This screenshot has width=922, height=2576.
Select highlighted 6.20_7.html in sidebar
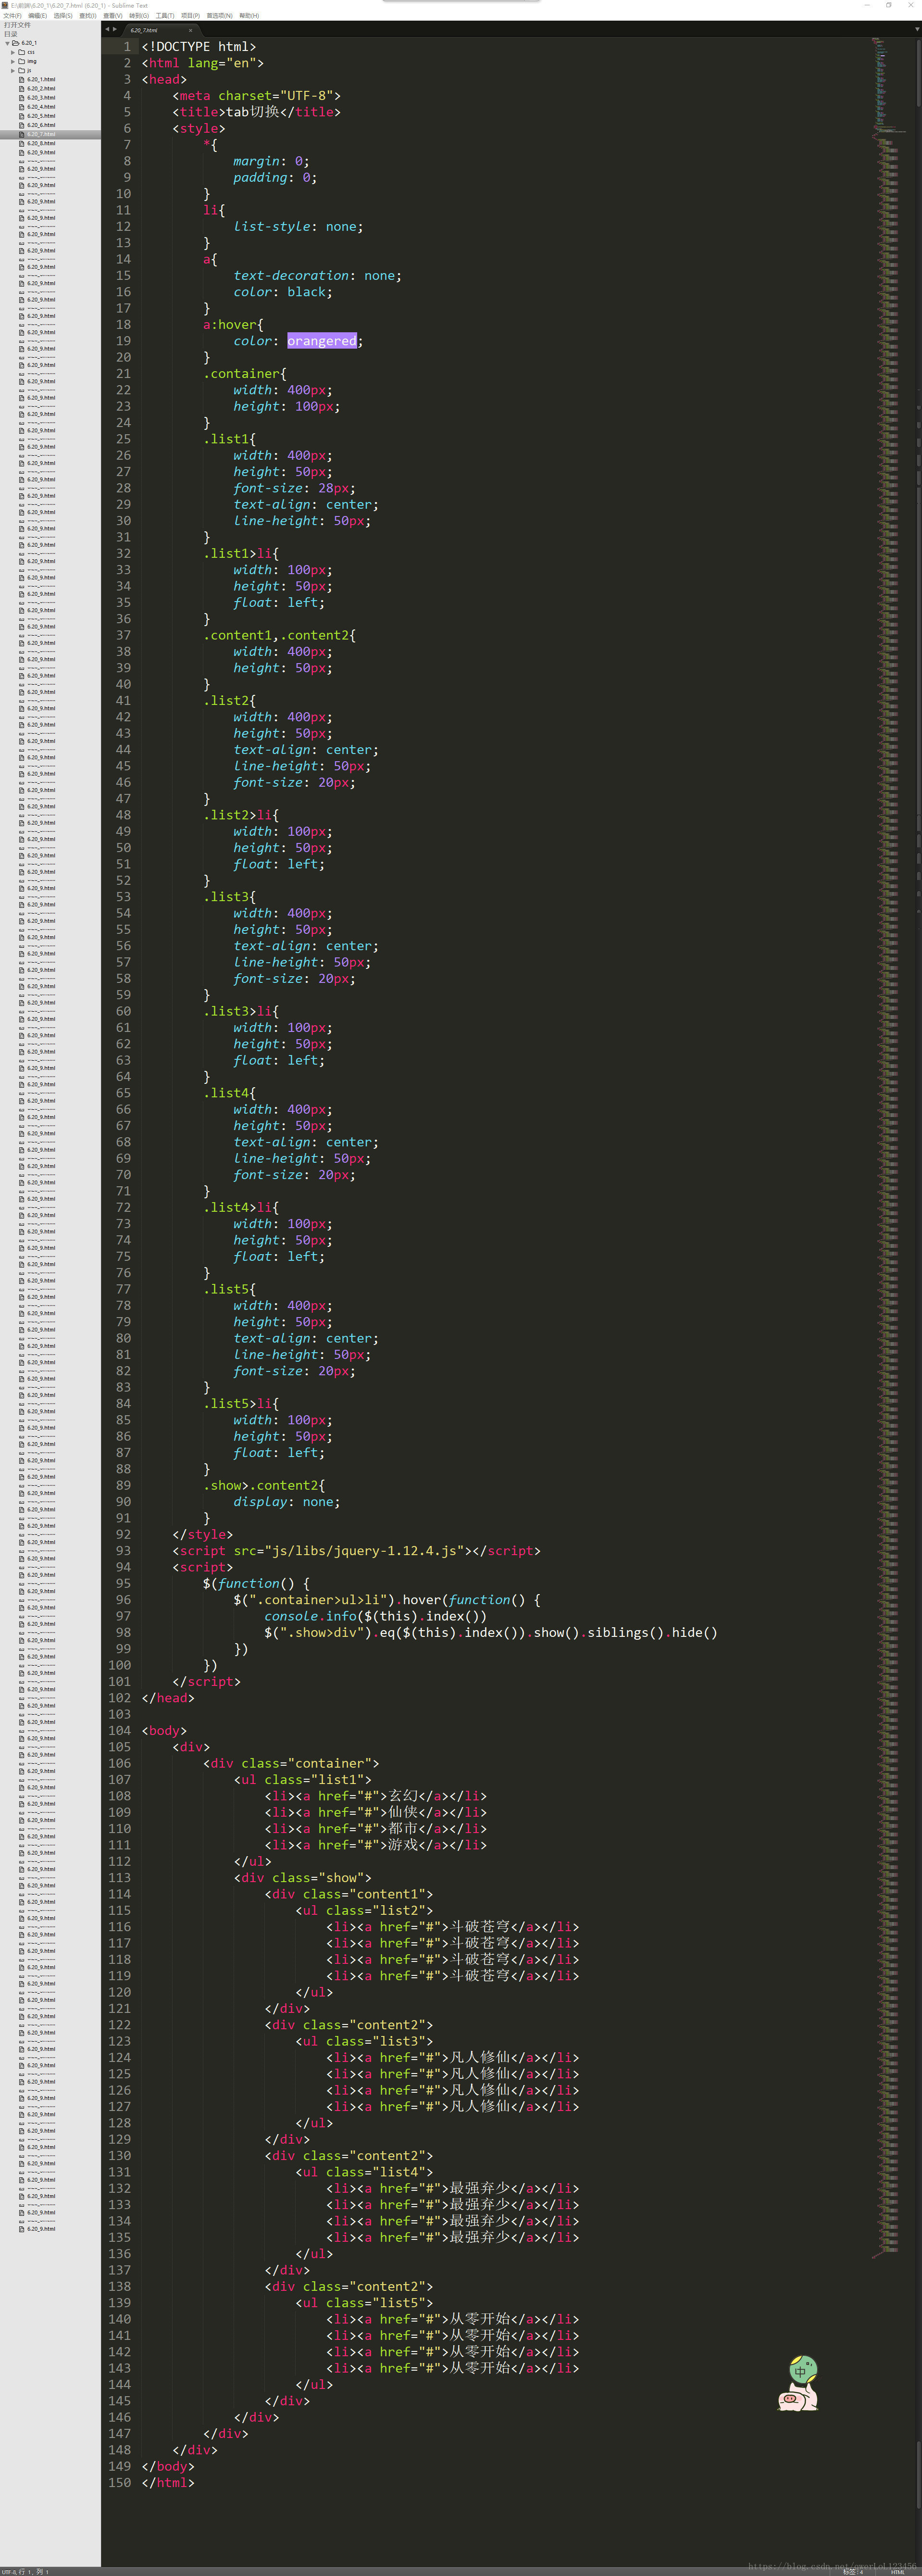pyautogui.click(x=50, y=134)
